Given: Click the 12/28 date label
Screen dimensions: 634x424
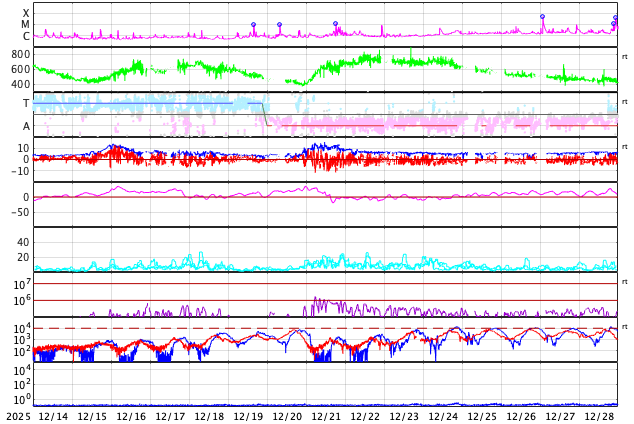Looking at the screenshot, I should 599,416.
